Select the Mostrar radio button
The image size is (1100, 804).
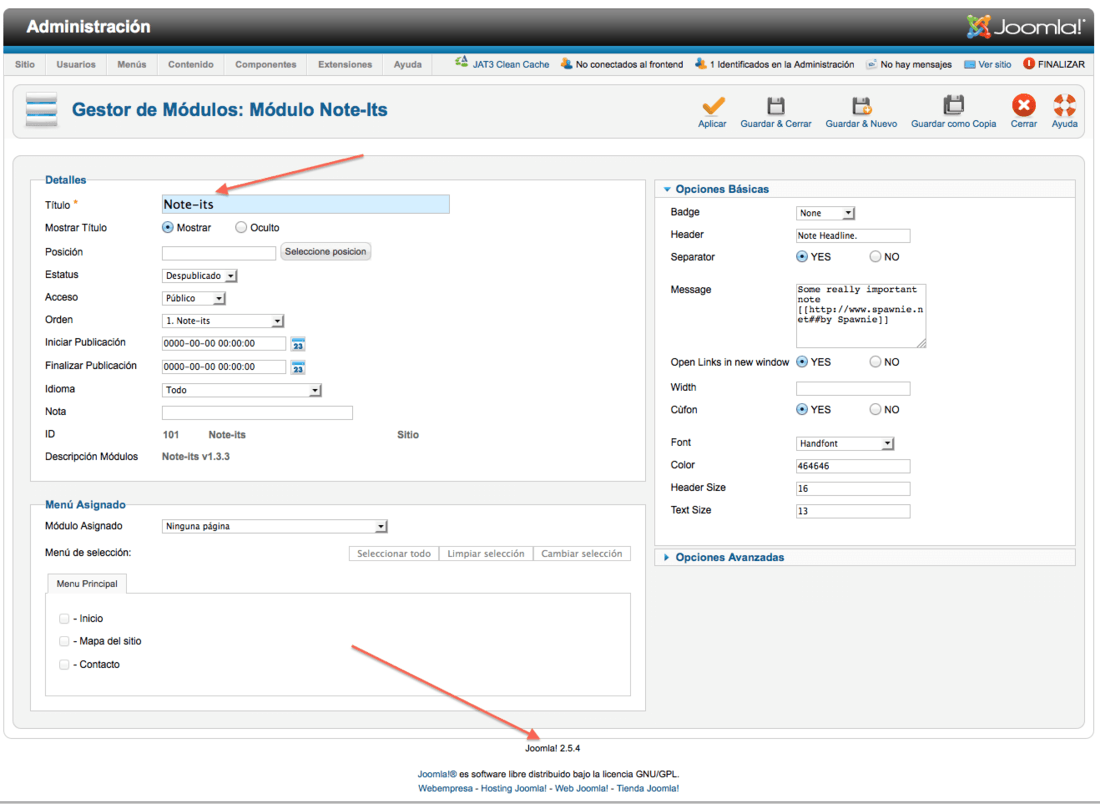tap(168, 227)
